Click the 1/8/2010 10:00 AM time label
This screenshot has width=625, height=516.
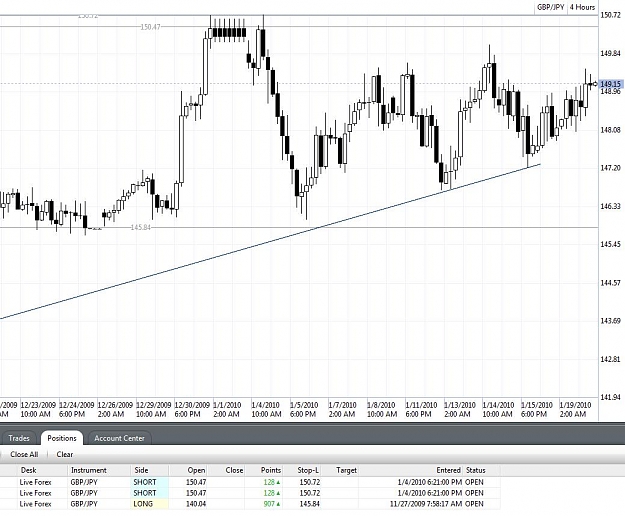[x=382, y=410]
